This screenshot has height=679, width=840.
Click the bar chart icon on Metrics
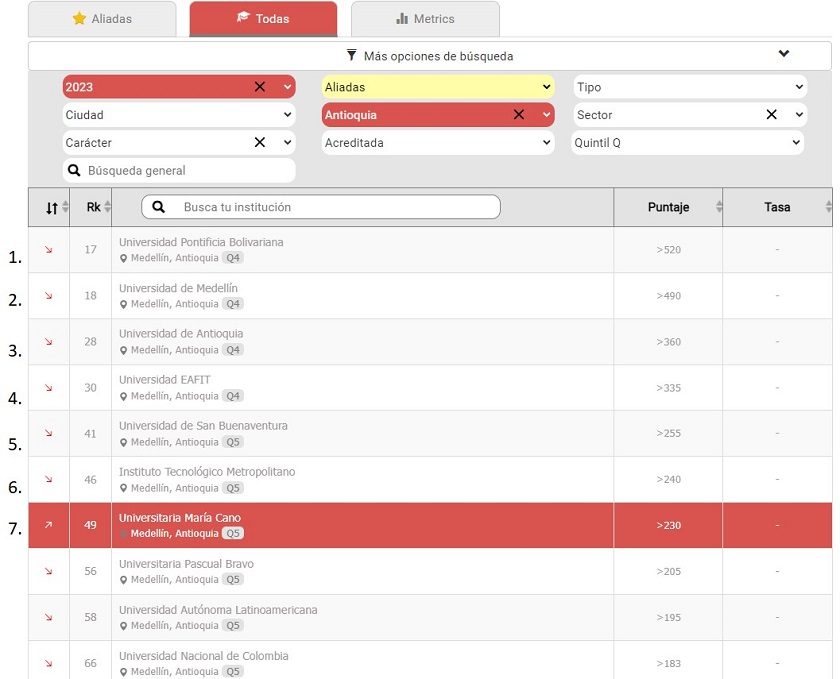(402, 19)
